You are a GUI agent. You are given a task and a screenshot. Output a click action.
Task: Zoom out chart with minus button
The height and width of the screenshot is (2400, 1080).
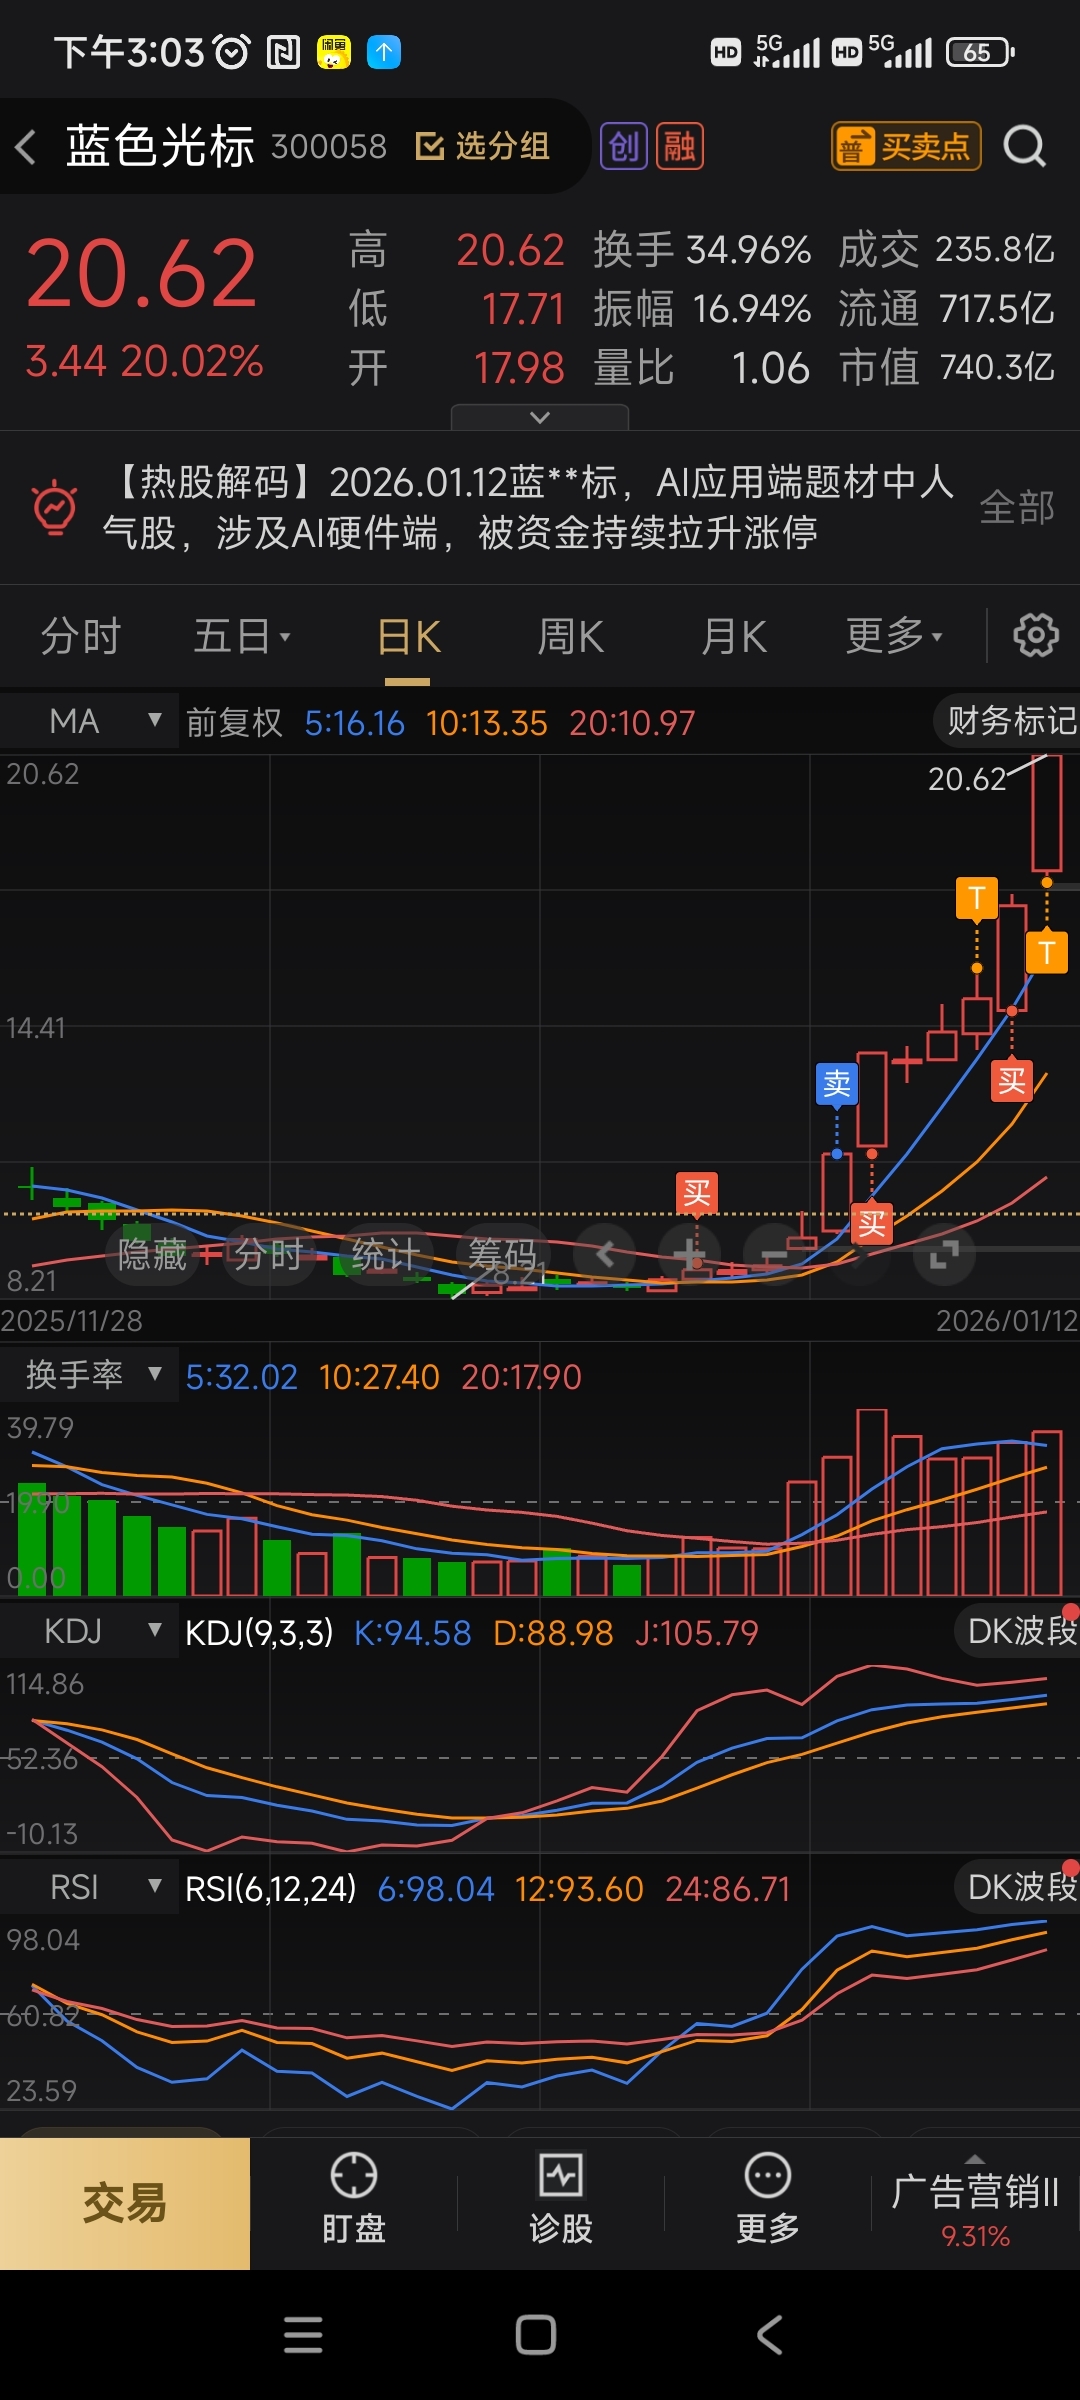(775, 1254)
